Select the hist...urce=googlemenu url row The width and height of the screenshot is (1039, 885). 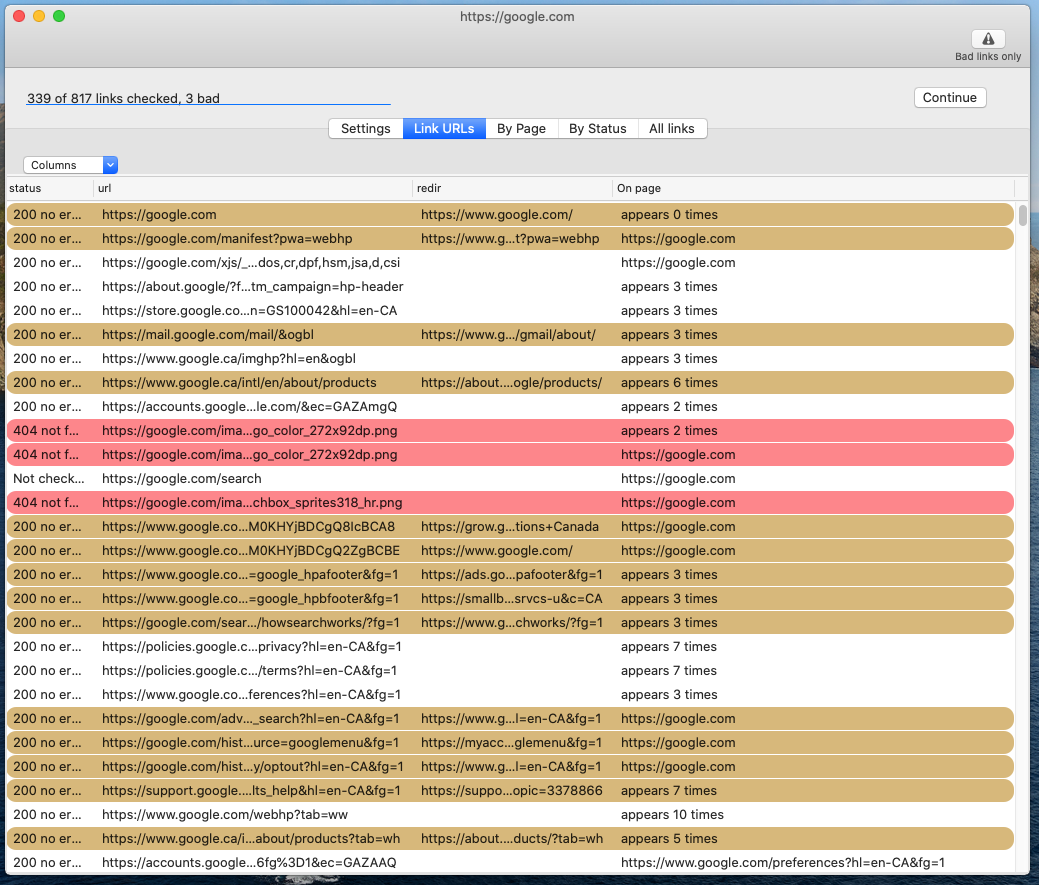click(x=510, y=743)
